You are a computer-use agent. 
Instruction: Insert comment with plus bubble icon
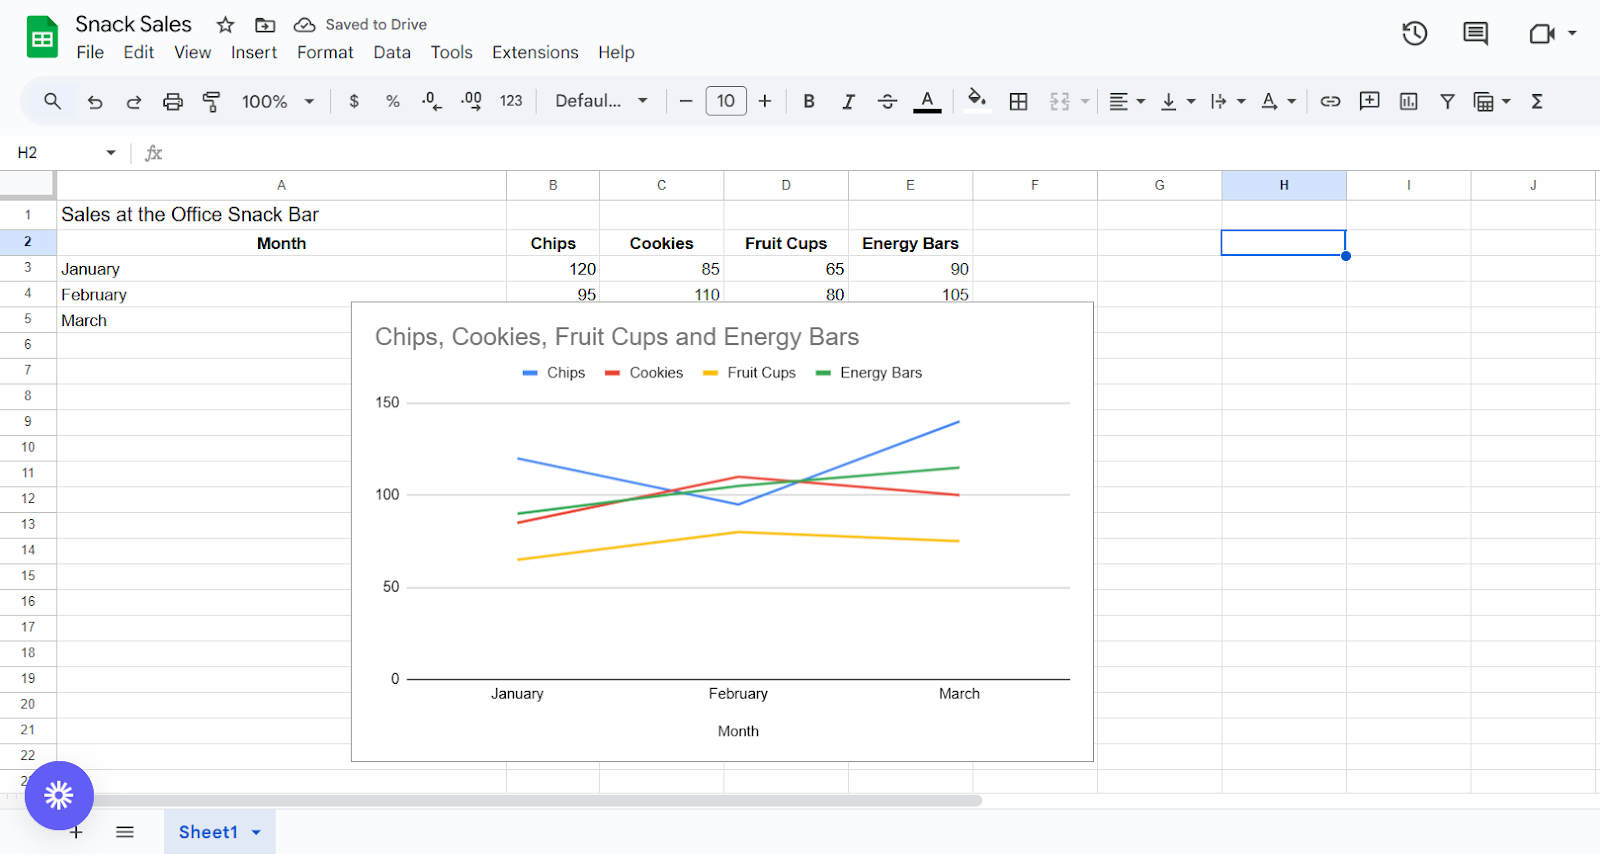1369,101
